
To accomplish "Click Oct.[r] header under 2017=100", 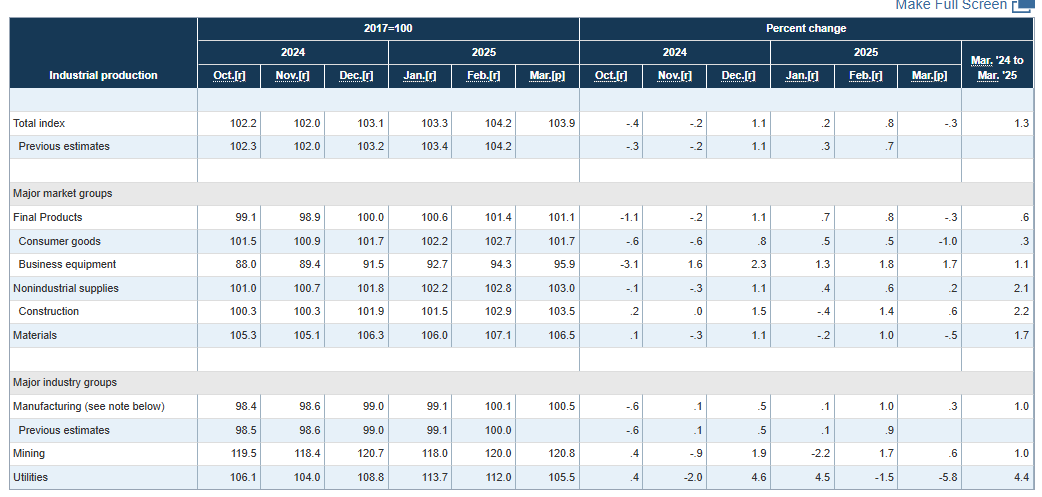I will [x=229, y=76].
